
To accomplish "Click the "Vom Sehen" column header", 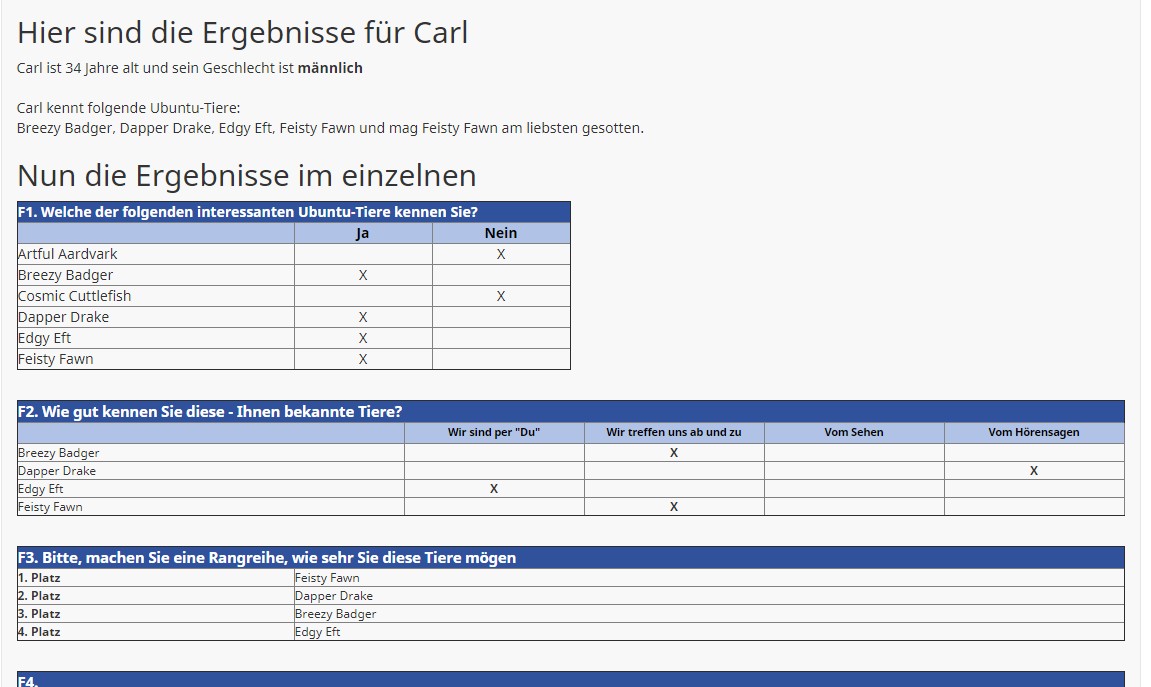I will pos(854,432).
